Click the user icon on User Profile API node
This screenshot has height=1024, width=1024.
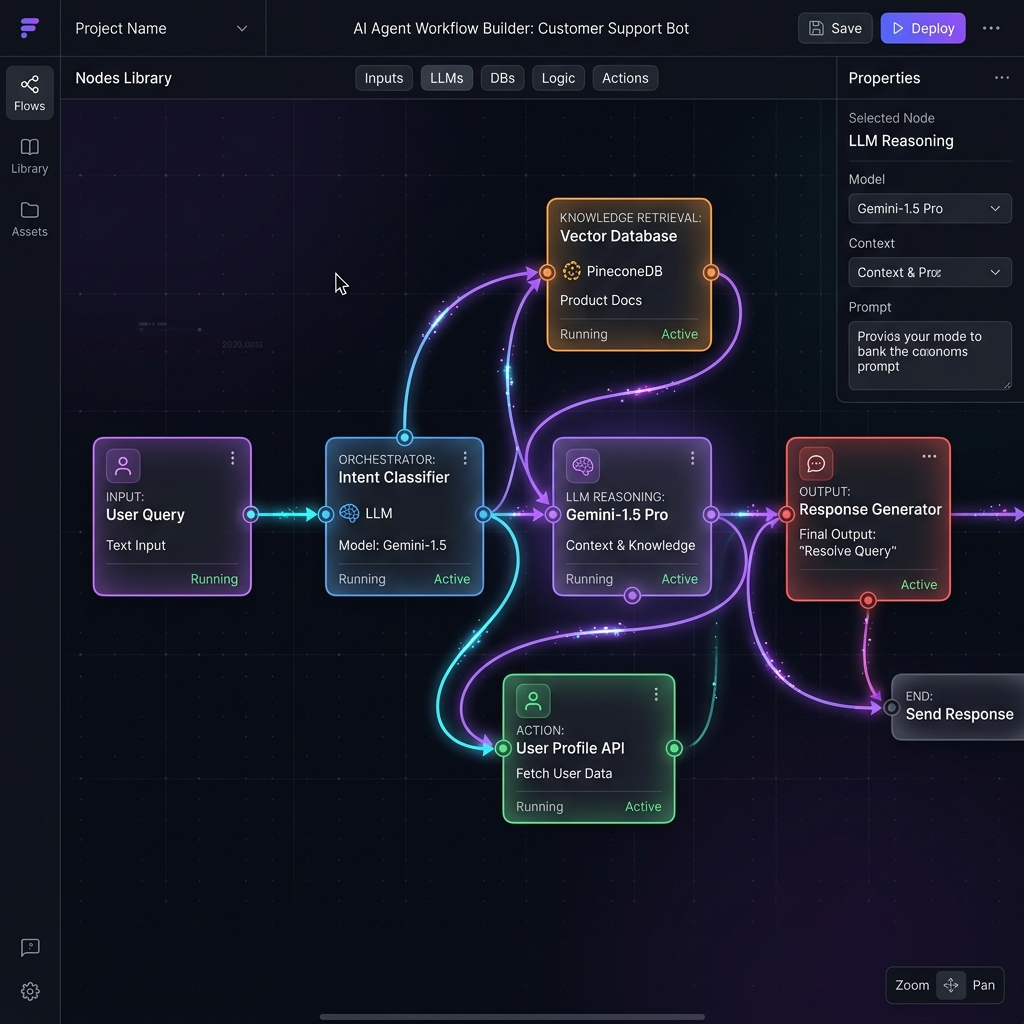click(x=533, y=701)
